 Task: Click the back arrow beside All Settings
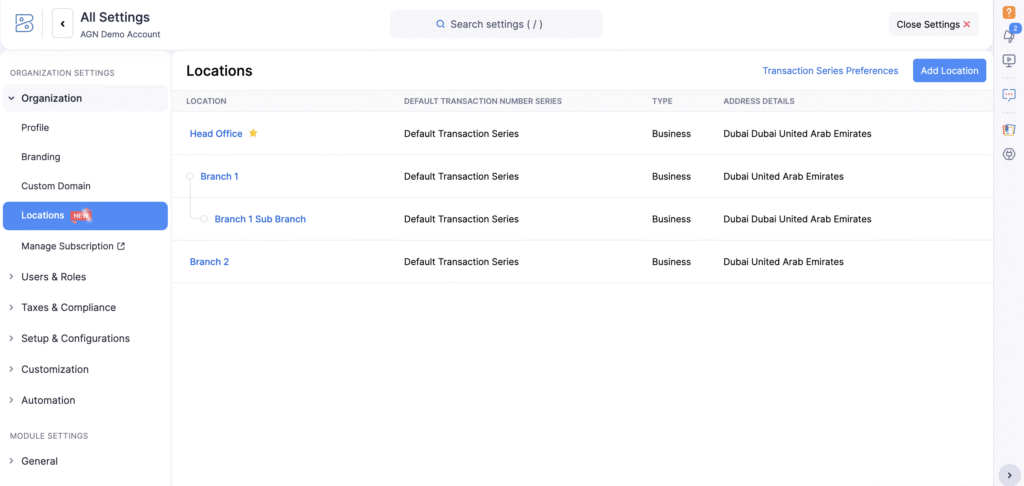tap(62, 23)
